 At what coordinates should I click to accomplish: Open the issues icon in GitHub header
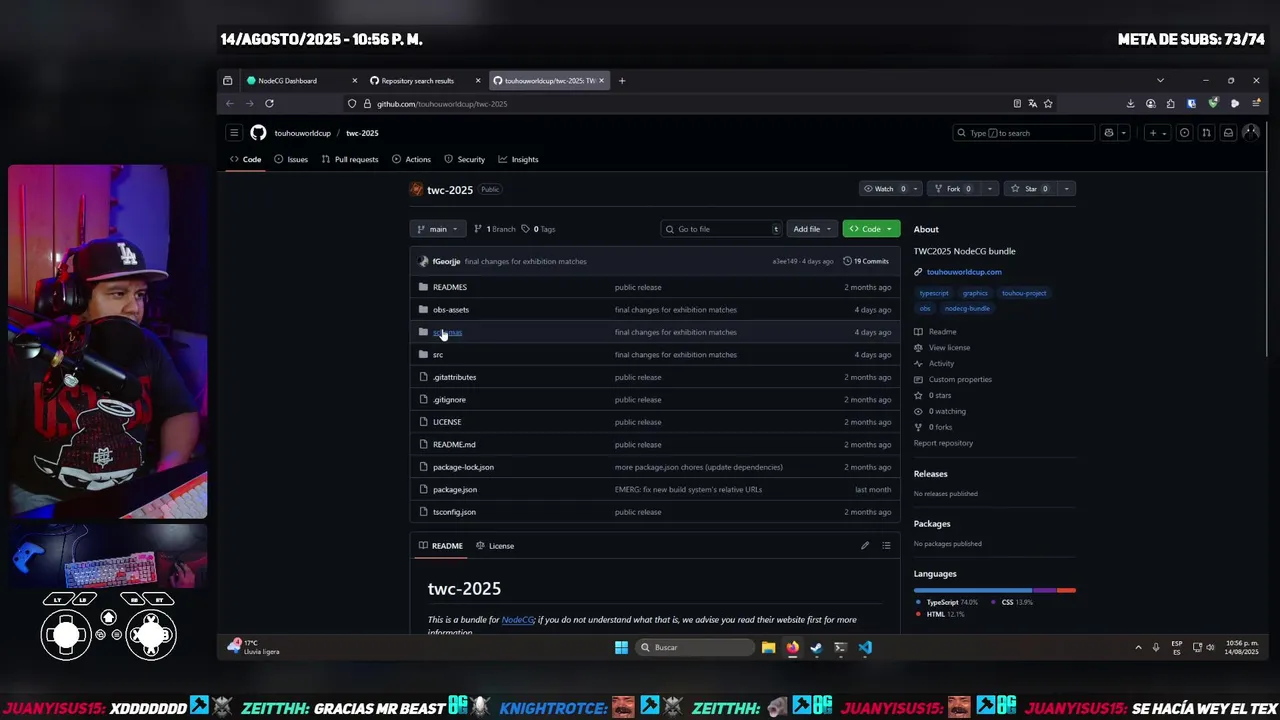point(1184,133)
